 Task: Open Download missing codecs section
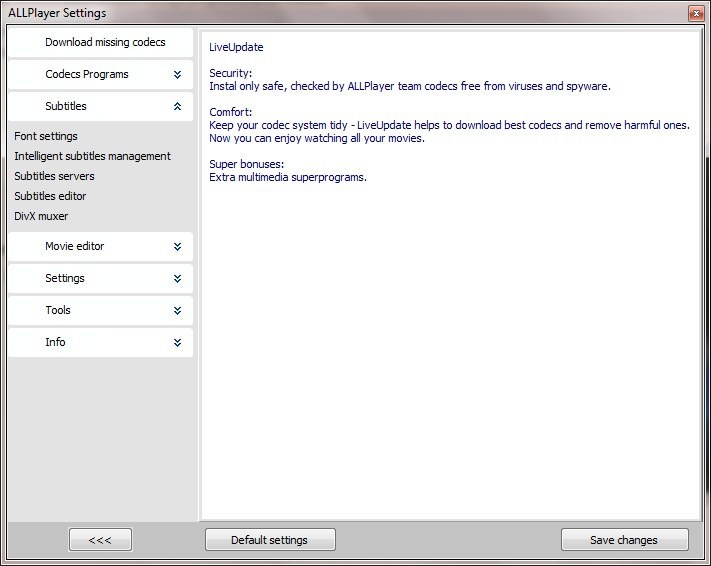click(x=101, y=42)
